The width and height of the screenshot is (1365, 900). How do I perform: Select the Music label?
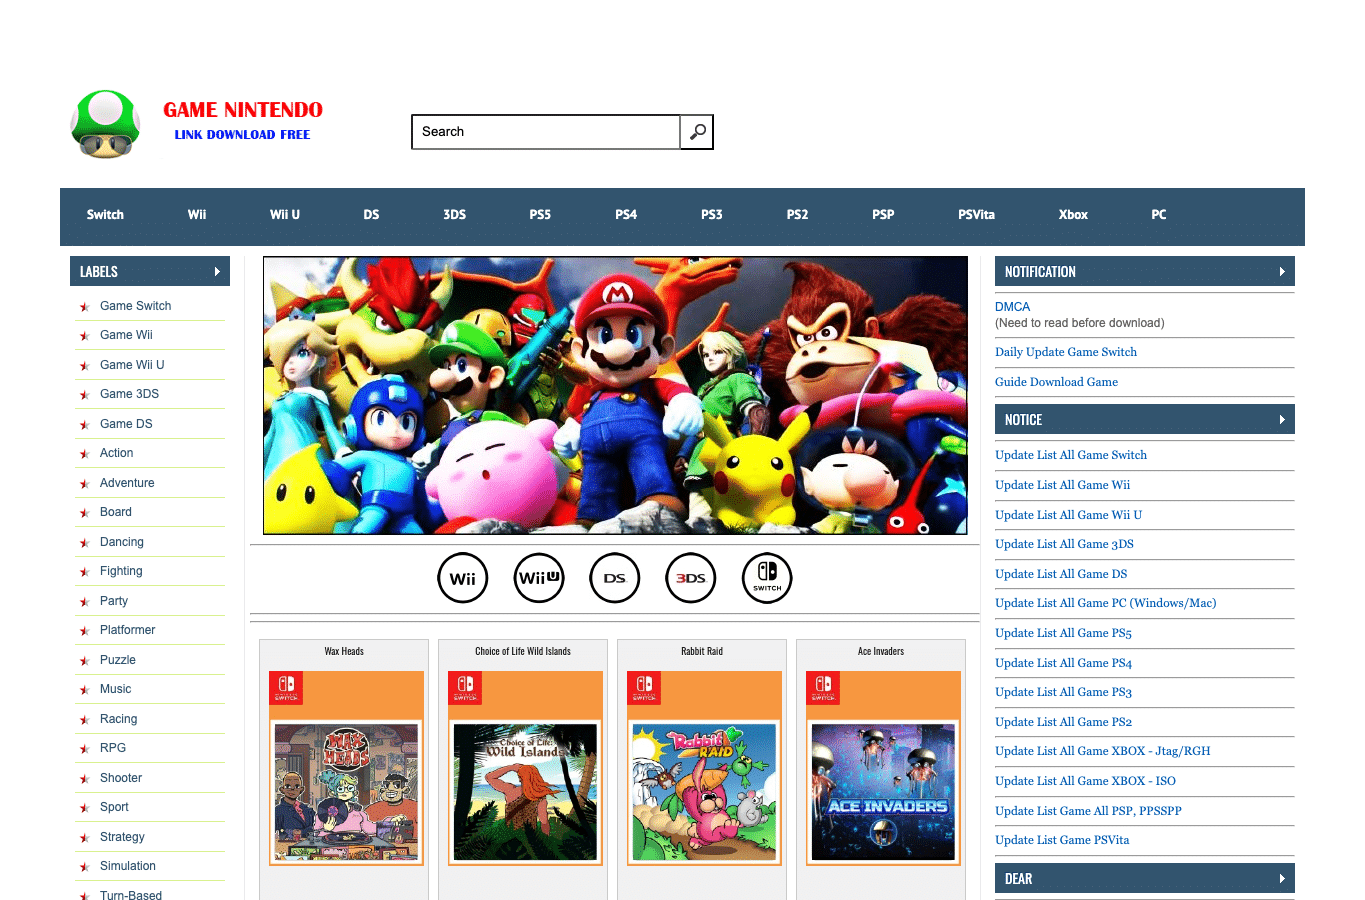[x=115, y=689]
